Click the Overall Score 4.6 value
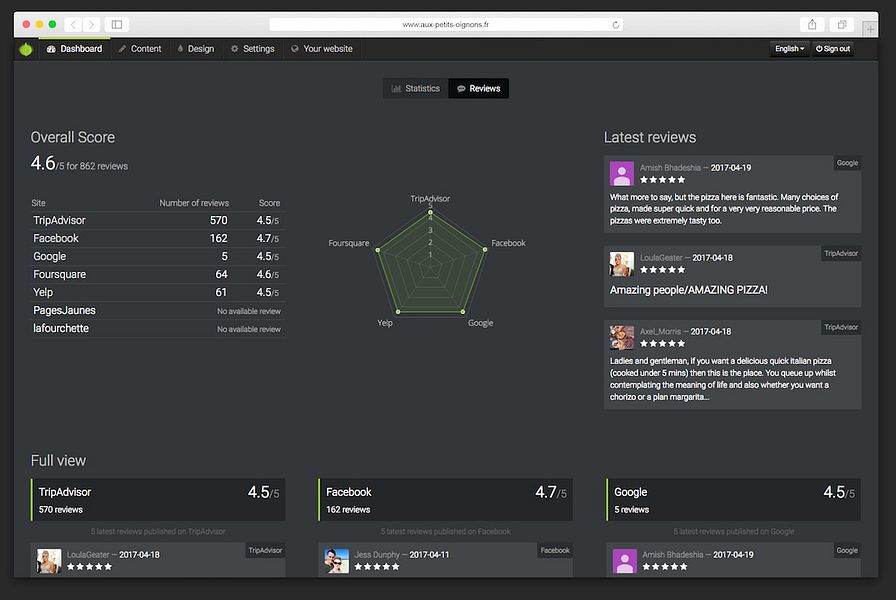The width and height of the screenshot is (896, 600). (43, 163)
